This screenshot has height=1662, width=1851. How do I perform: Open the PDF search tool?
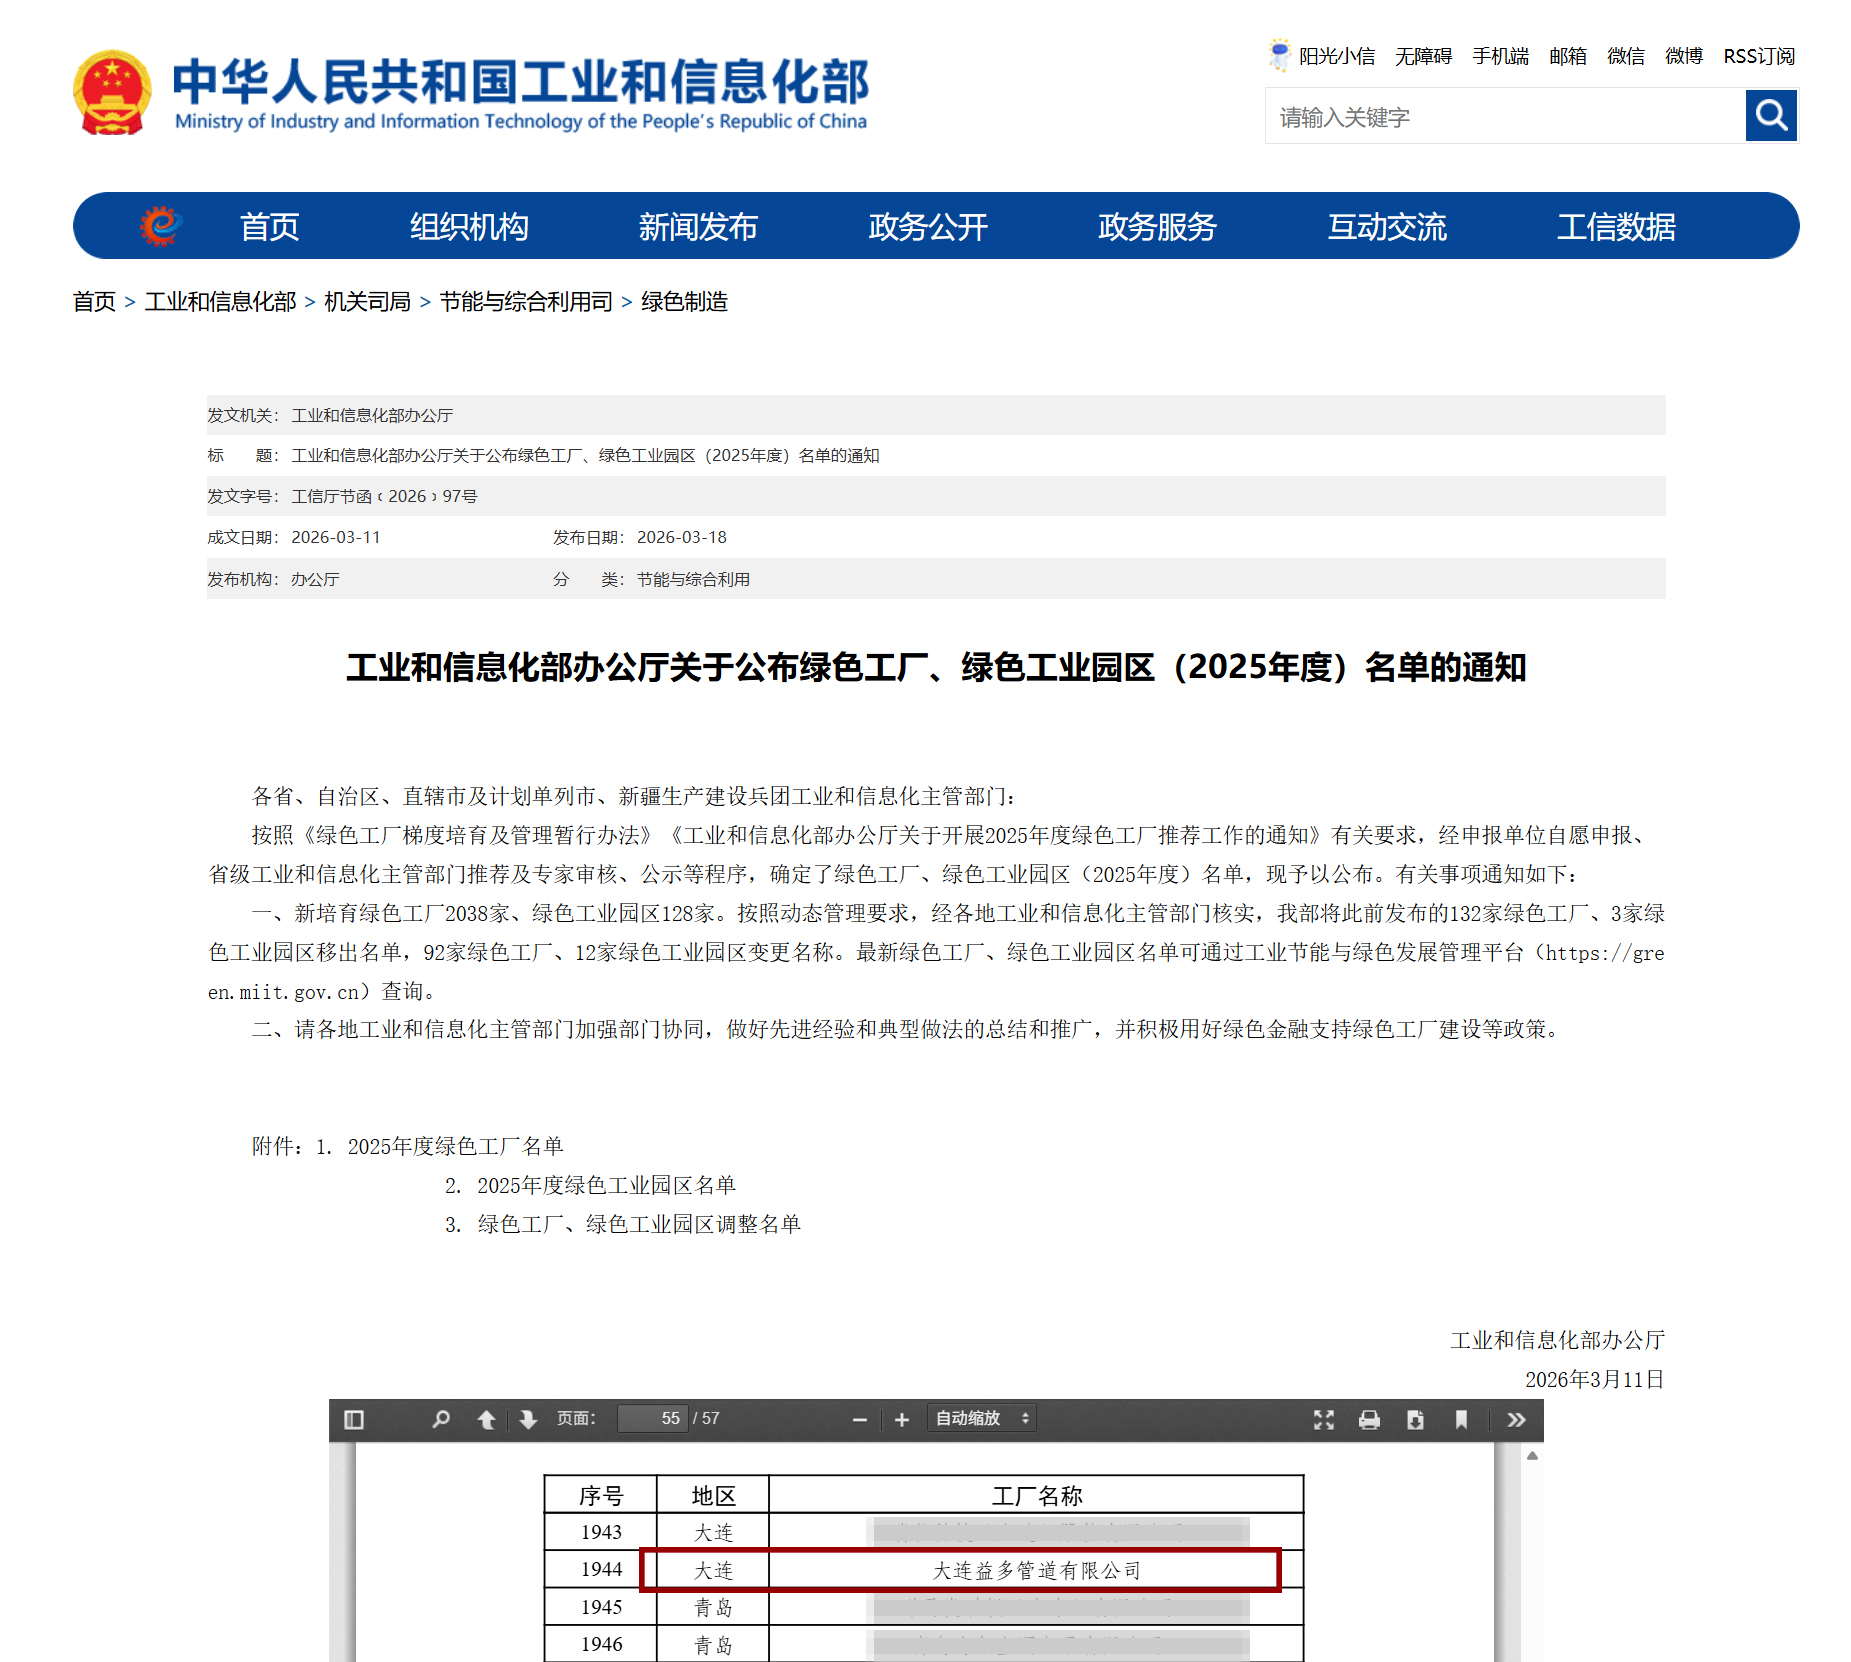[x=441, y=1419]
